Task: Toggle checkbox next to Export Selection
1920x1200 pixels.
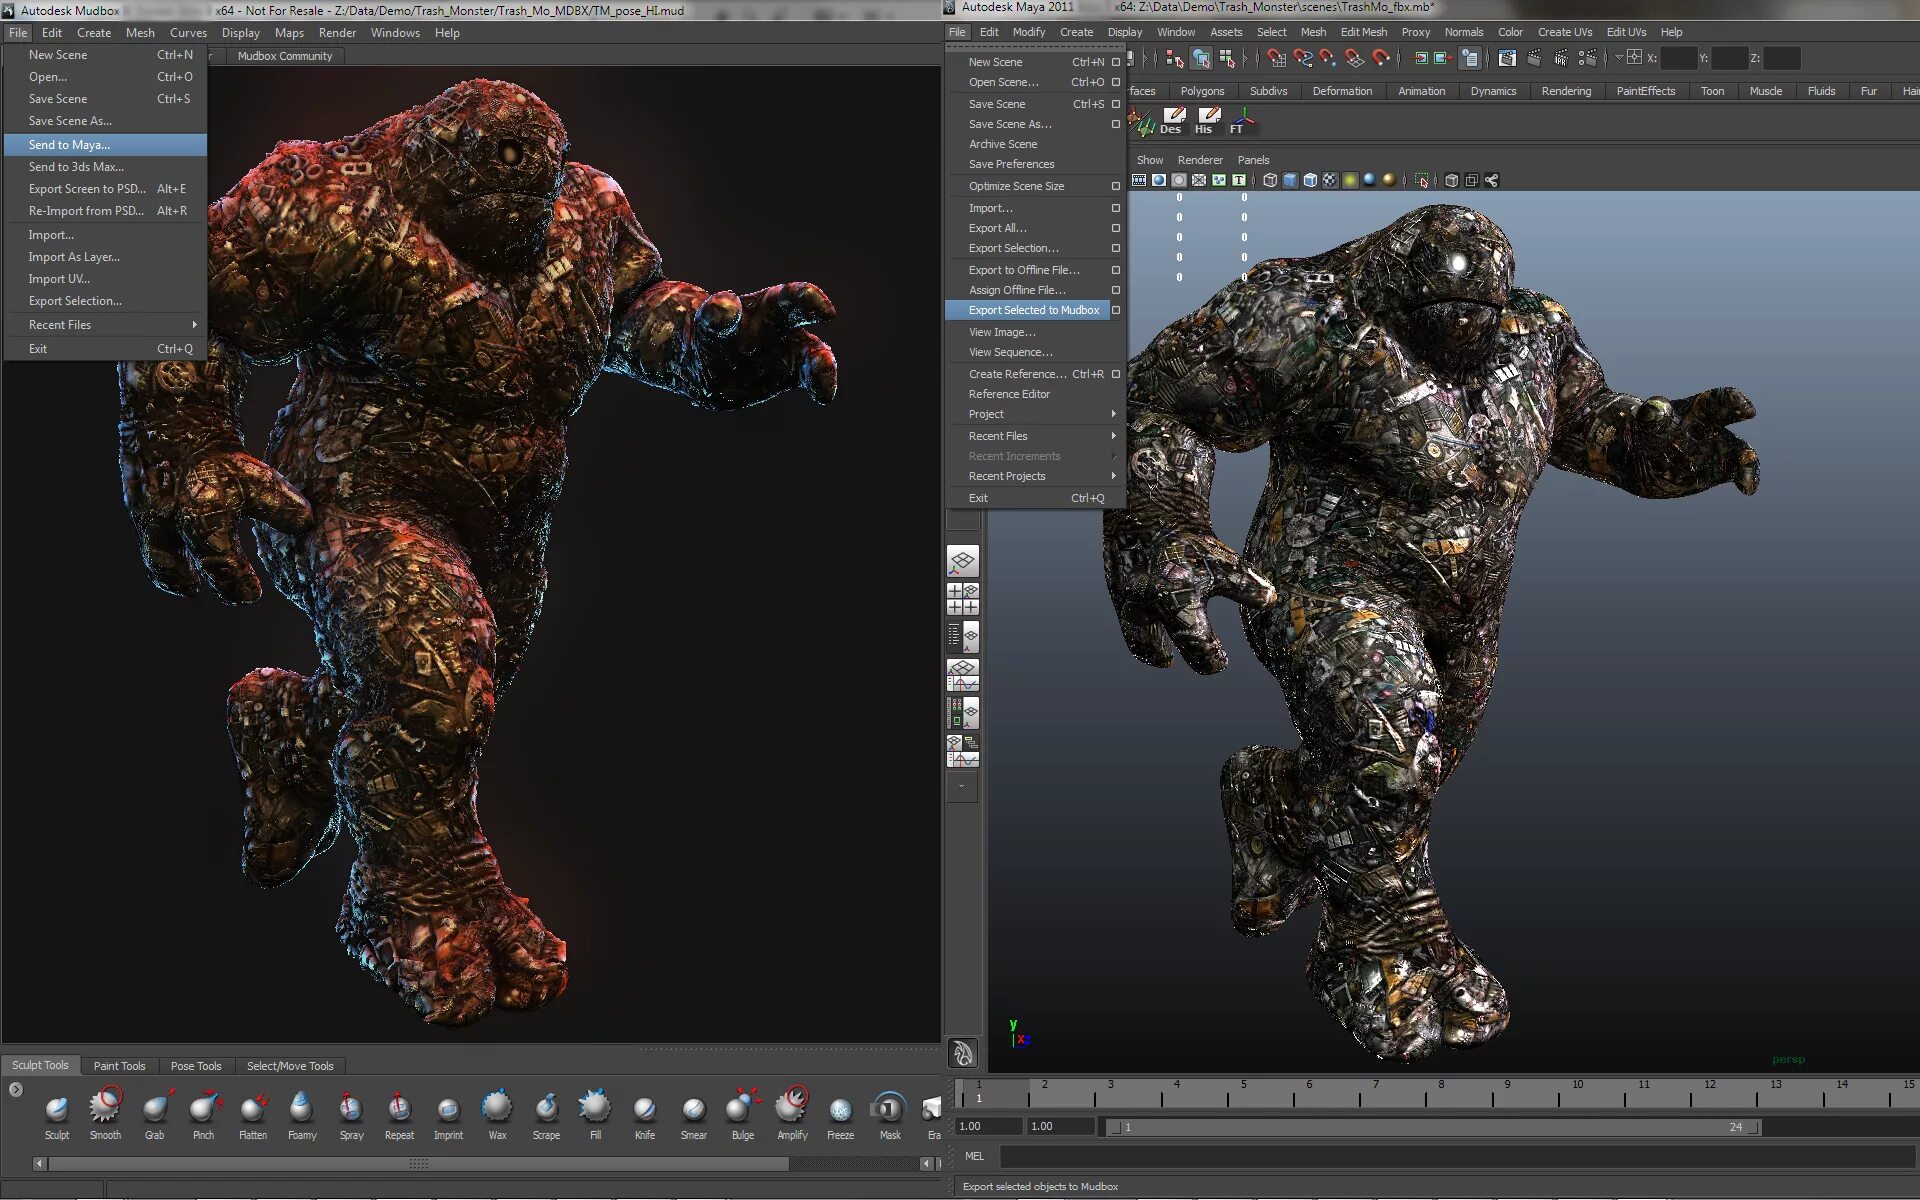Action: [1116, 247]
